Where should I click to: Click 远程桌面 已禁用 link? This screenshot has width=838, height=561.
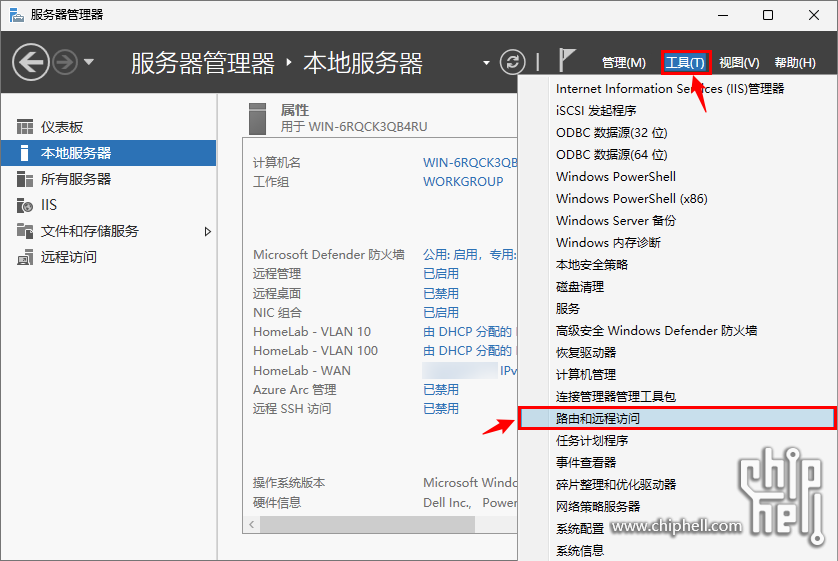pos(441,293)
